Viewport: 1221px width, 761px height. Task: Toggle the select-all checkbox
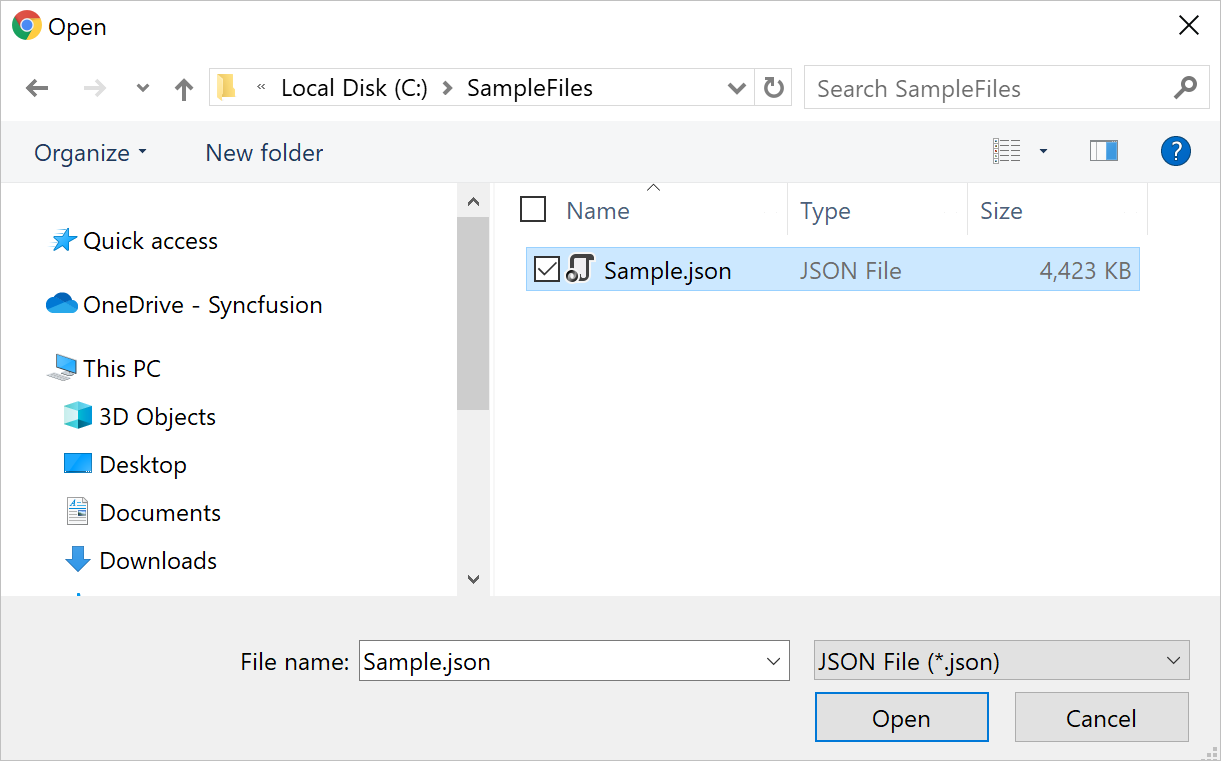[533, 210]
